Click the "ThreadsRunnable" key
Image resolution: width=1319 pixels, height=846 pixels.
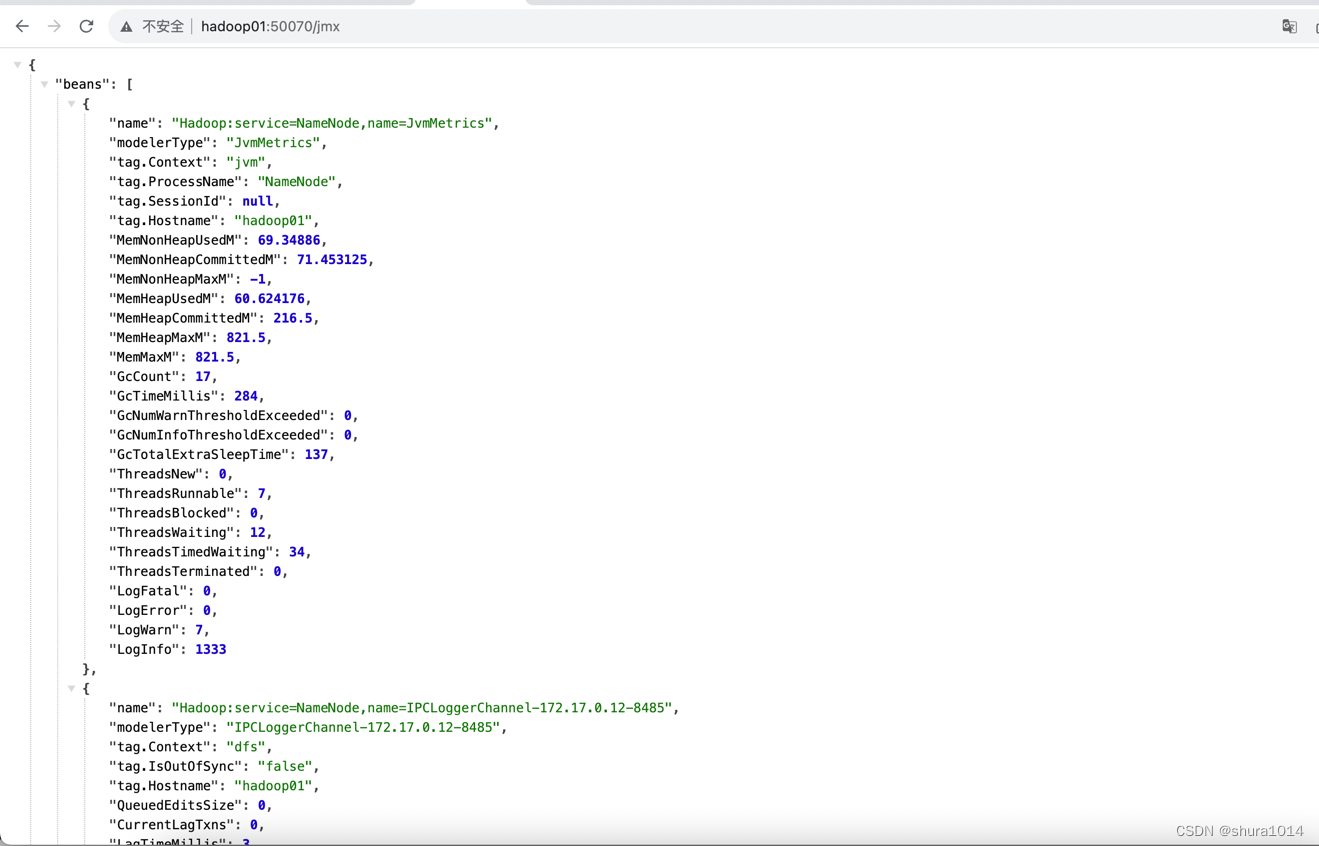pos(175,494)
